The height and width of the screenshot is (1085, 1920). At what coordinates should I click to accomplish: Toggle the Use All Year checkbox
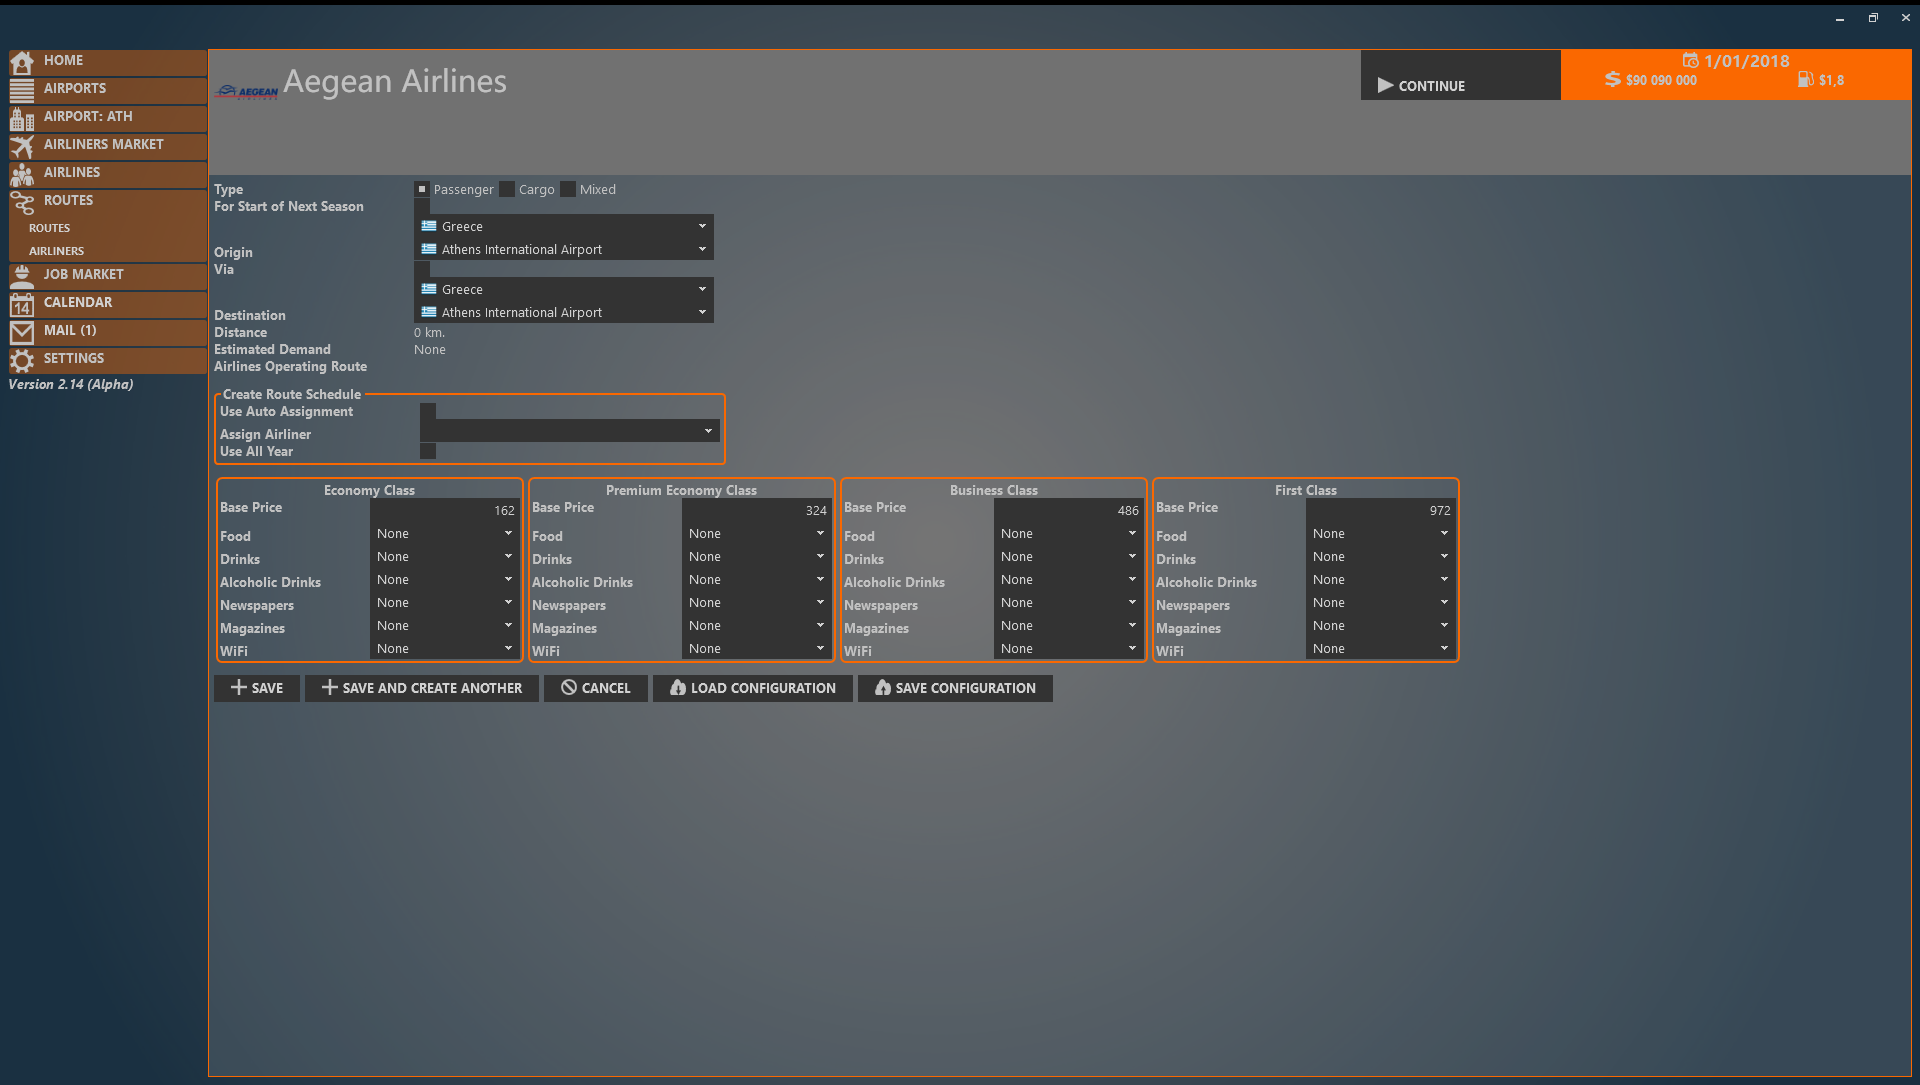(428, 451)
